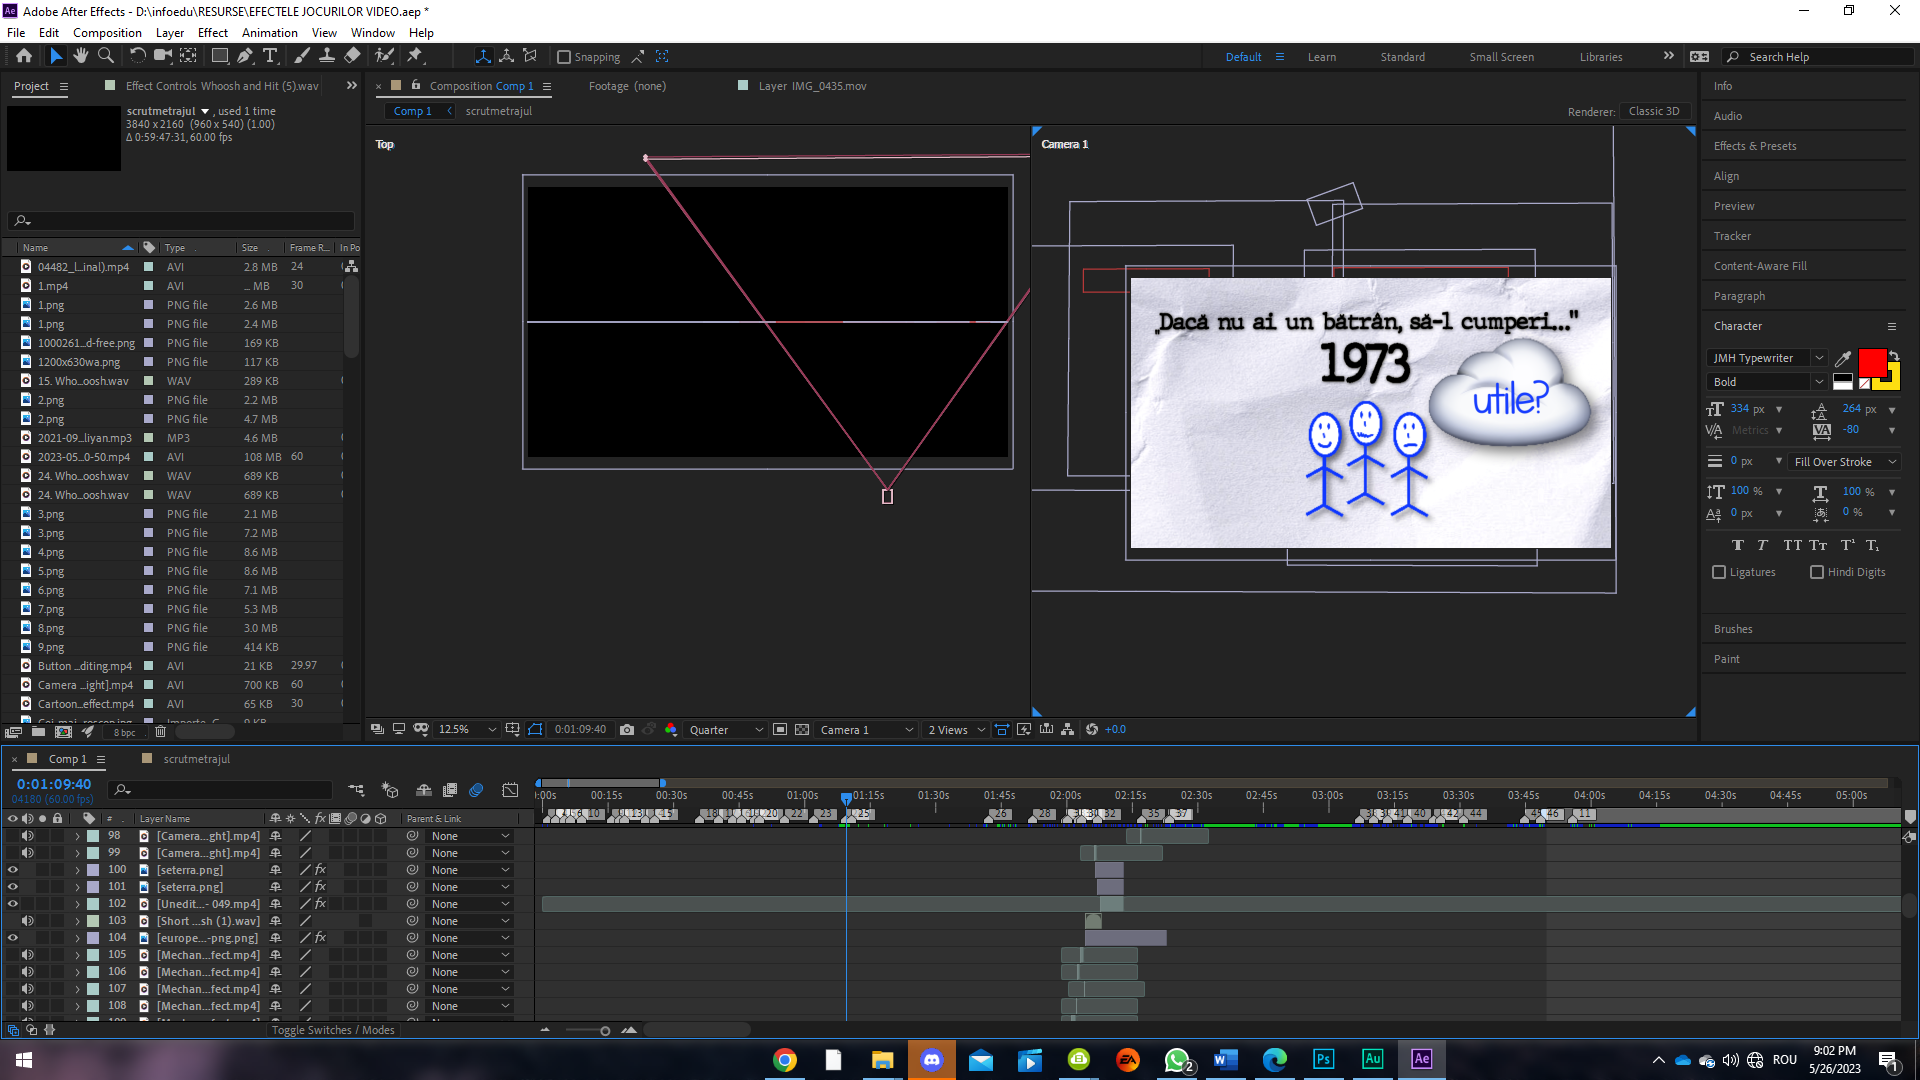Click the snapshot camera icon in viewer
The image size is (1920, 1080).
click(627, 730)
